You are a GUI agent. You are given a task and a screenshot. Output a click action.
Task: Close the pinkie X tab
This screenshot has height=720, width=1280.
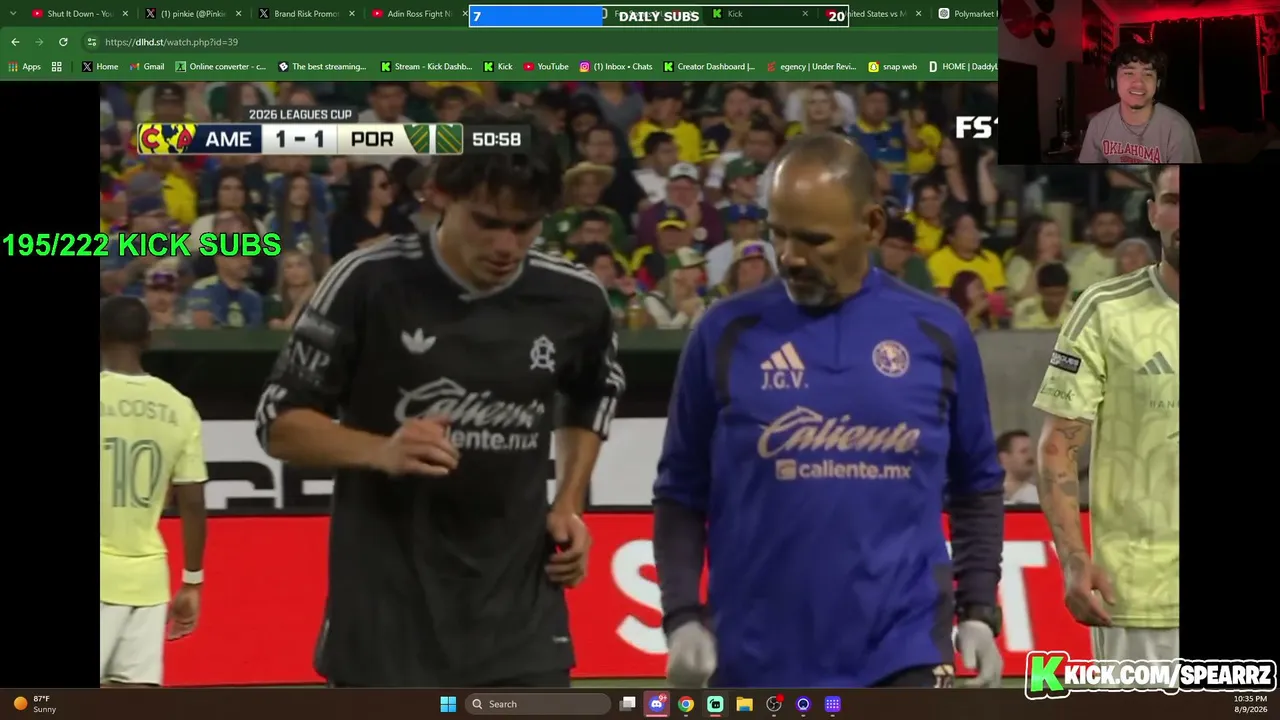click(x=238, y=14)
